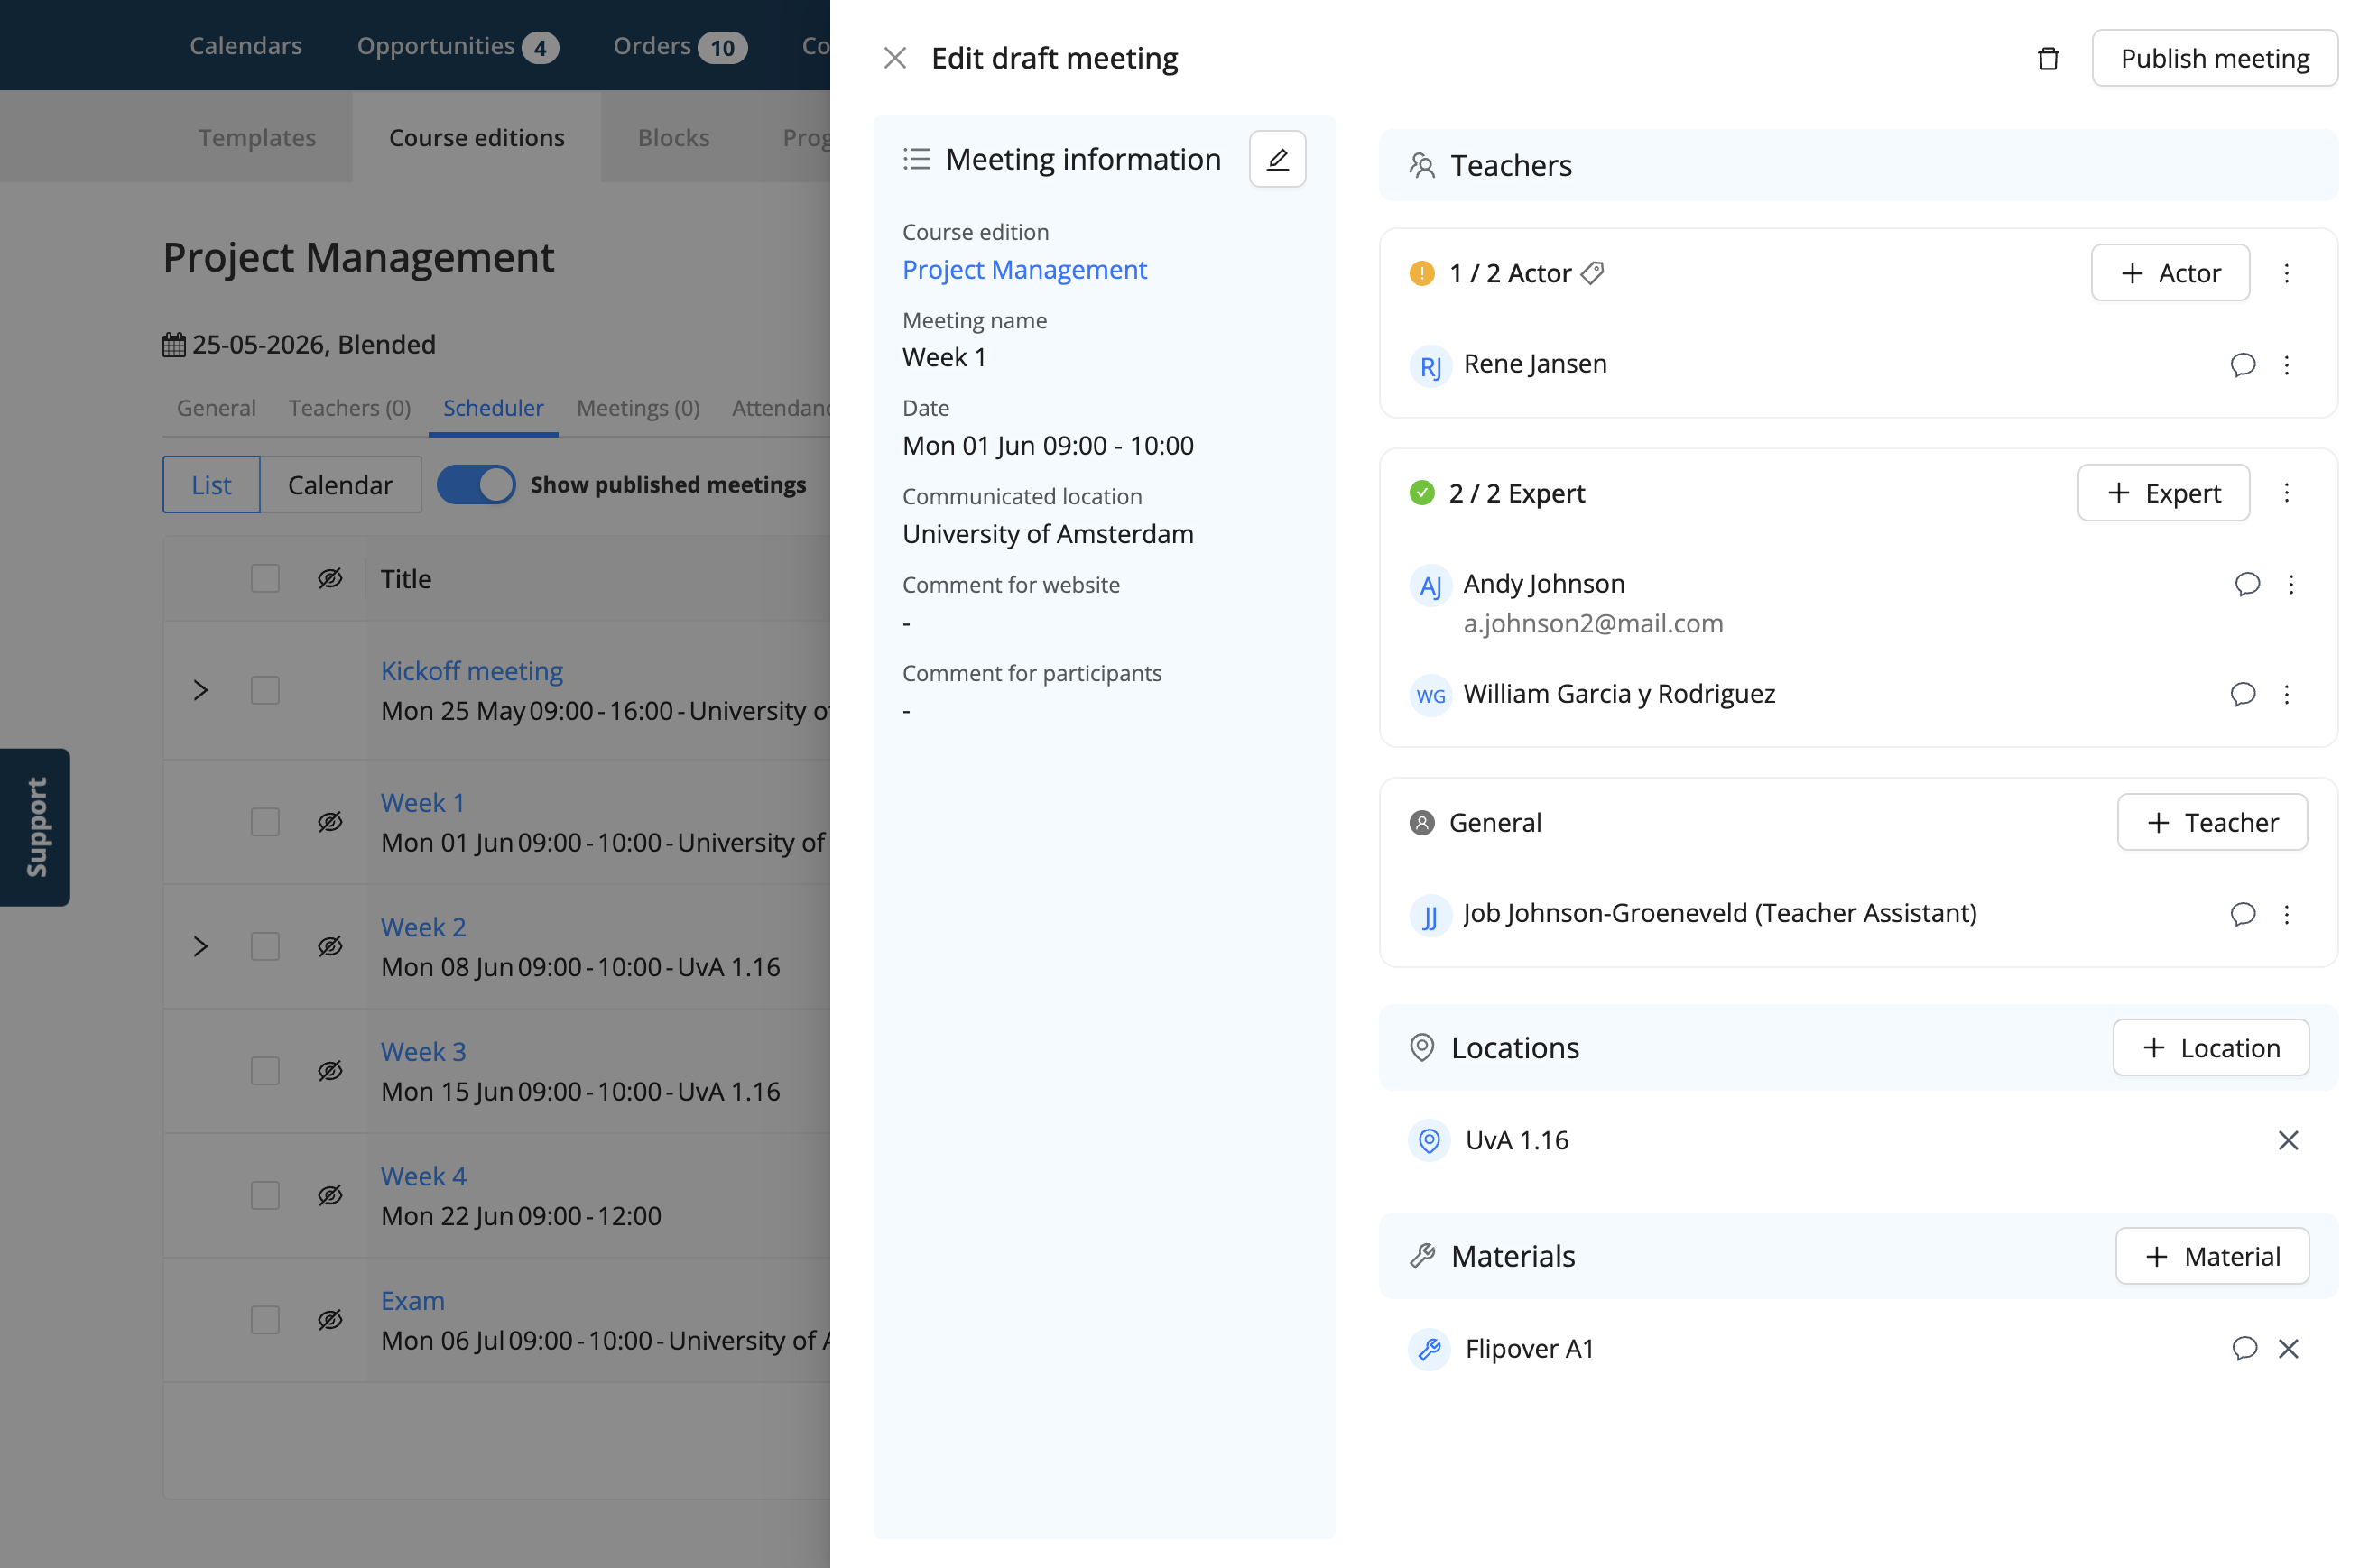Remove the Flipover A1 material
Screen dimensions: 2378x1568
click(x=2287, y=1348)
